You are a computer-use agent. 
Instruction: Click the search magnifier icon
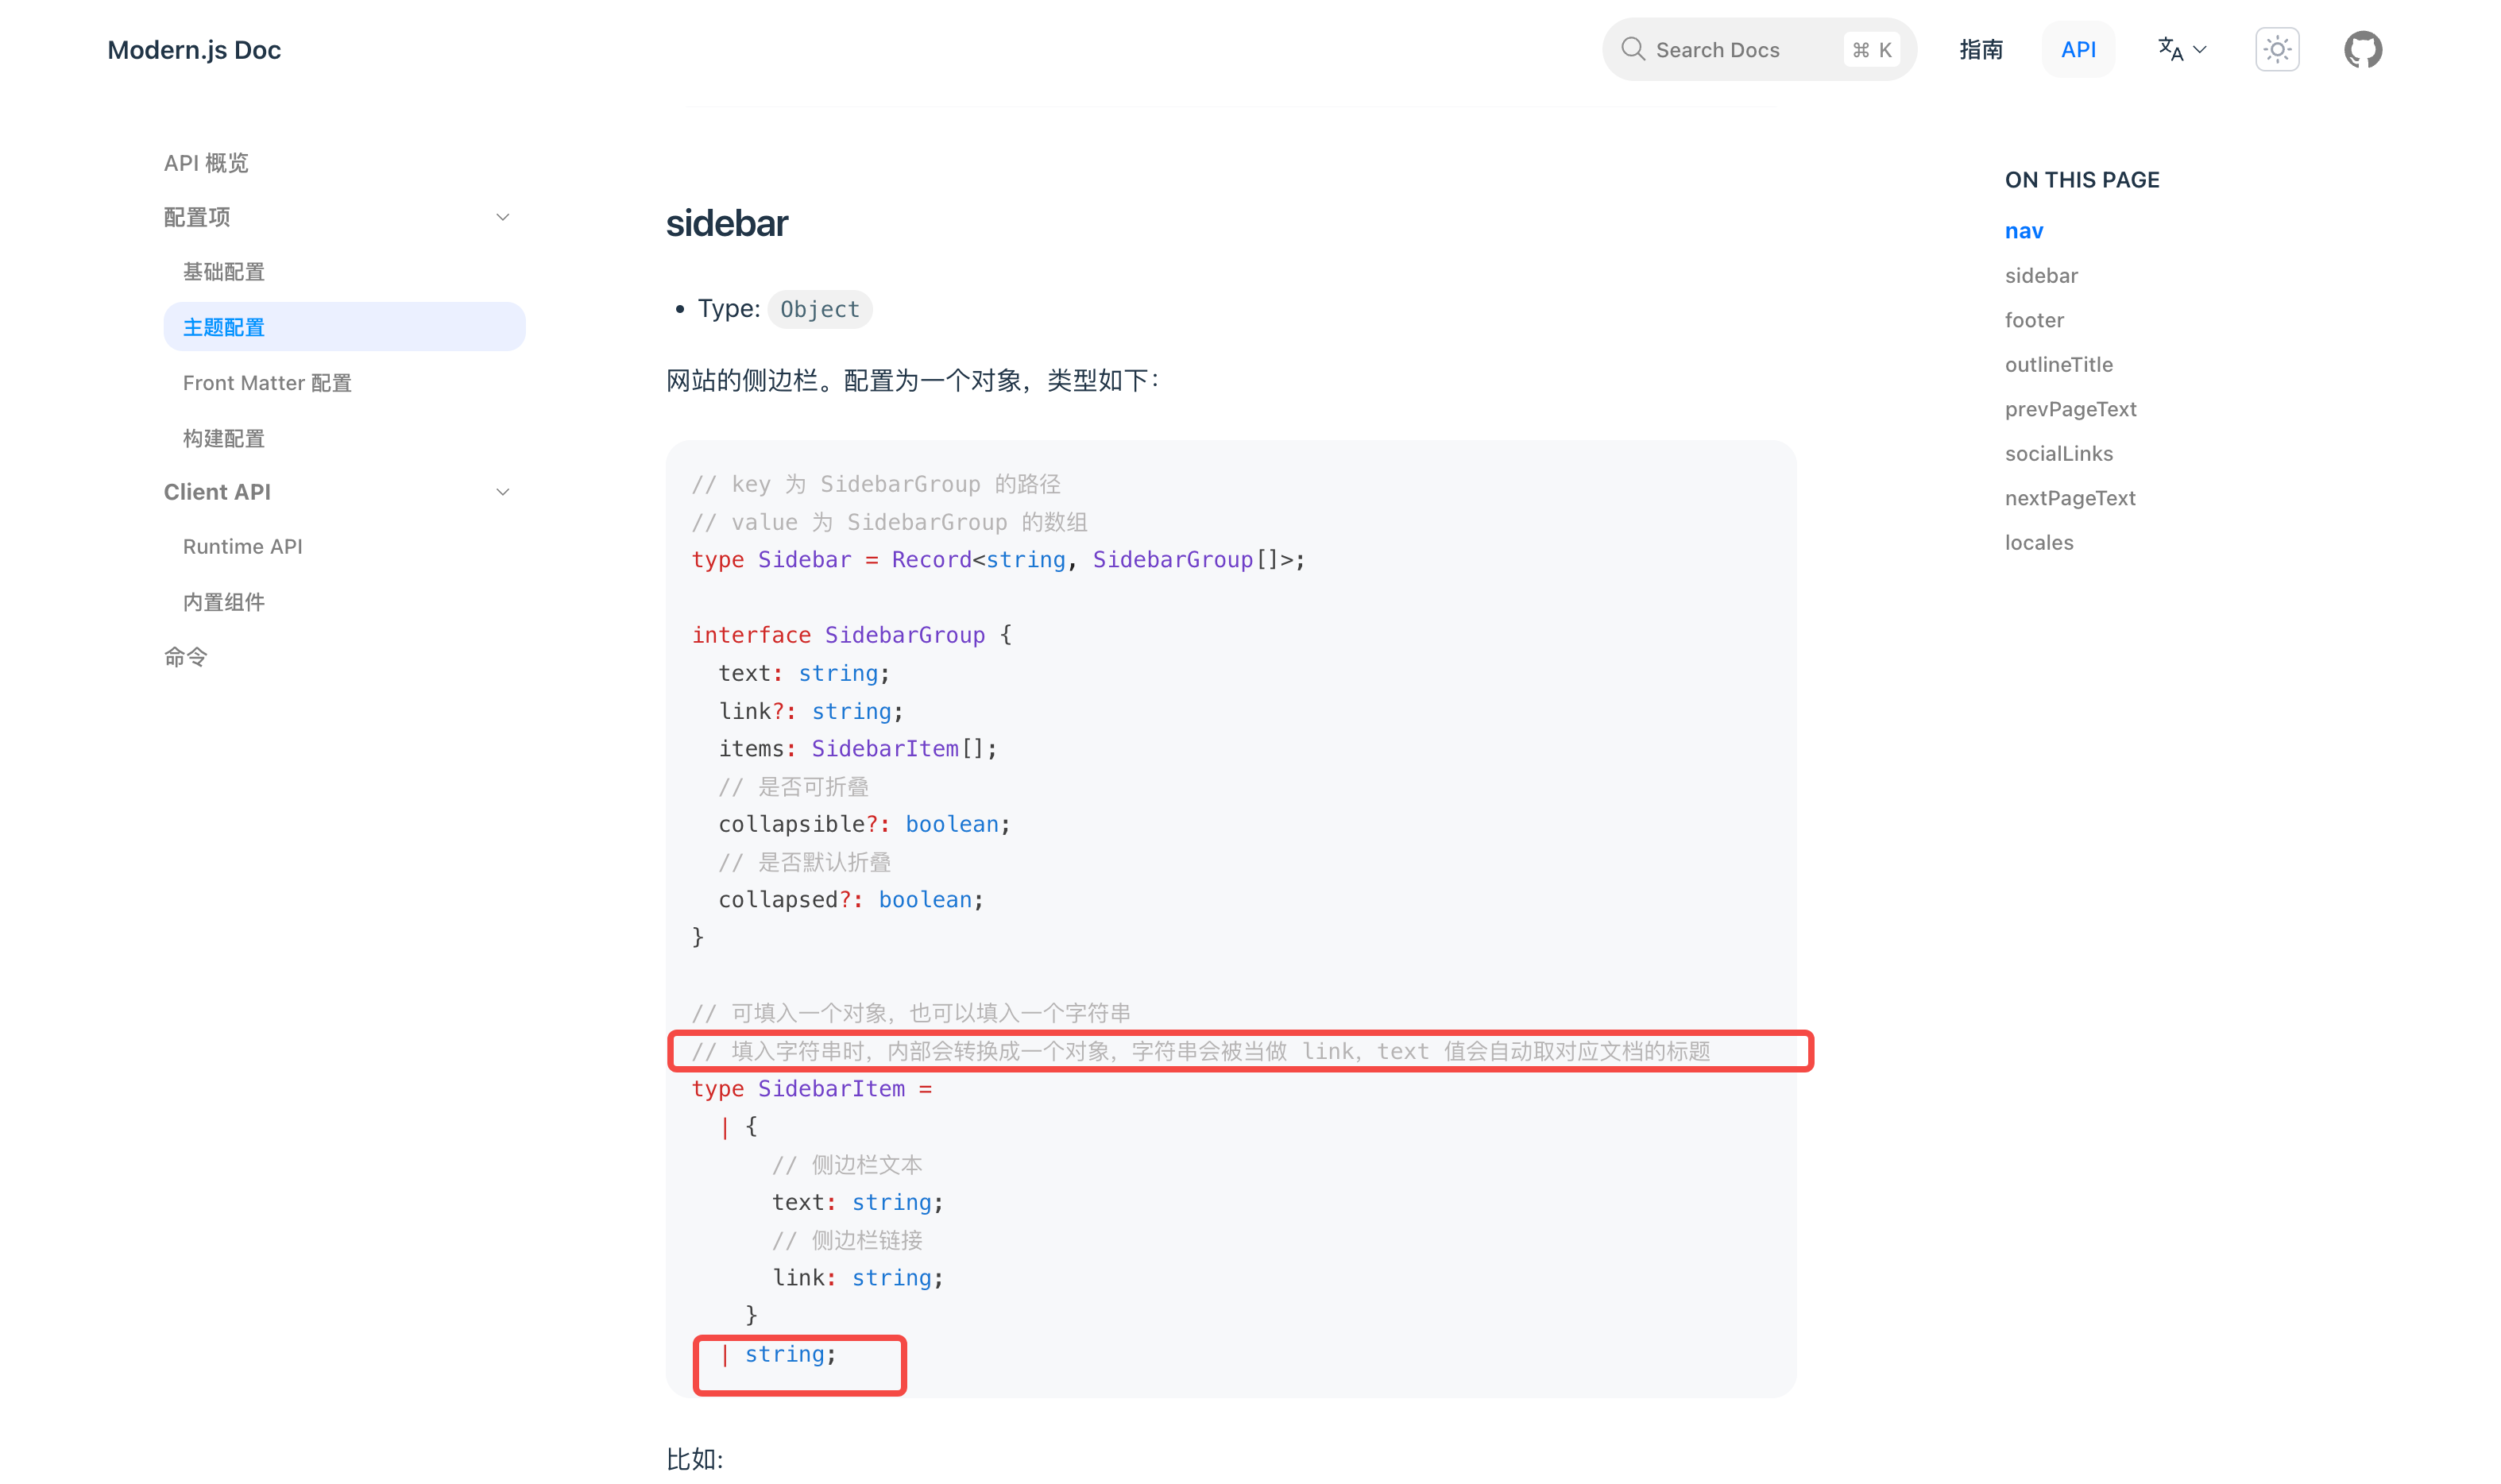click(x=1633, y=48)
